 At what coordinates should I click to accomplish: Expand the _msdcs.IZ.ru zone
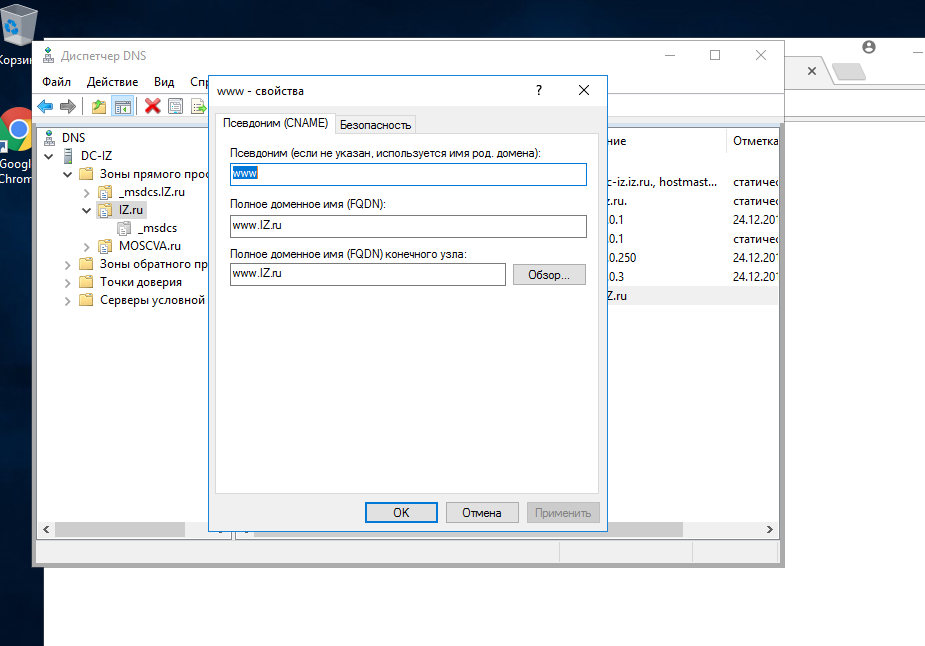coord(86,193)
